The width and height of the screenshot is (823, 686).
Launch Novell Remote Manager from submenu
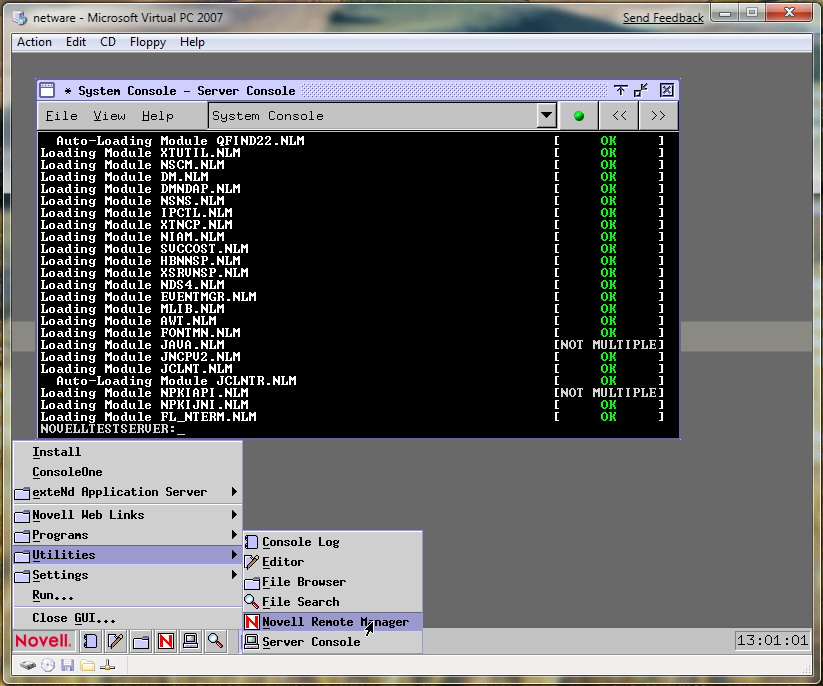(x=333, y=622)
